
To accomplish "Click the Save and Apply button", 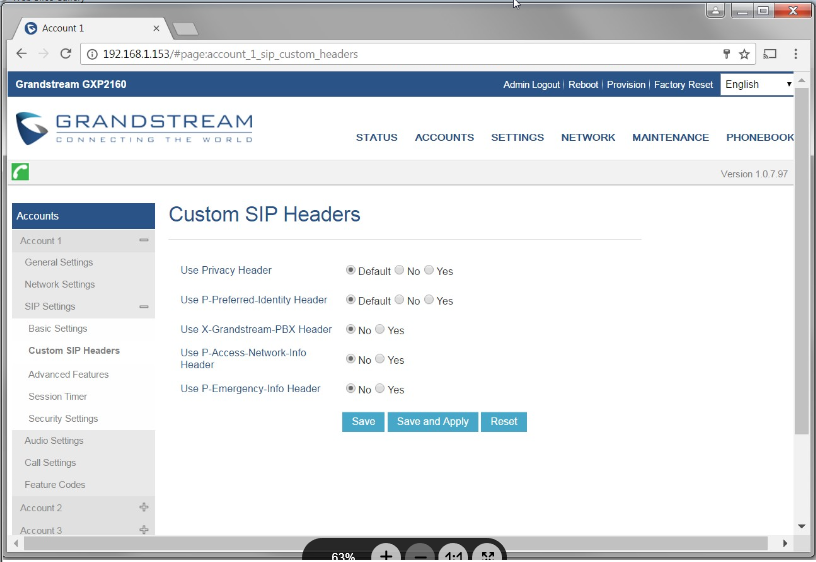I will coord(432,422).
